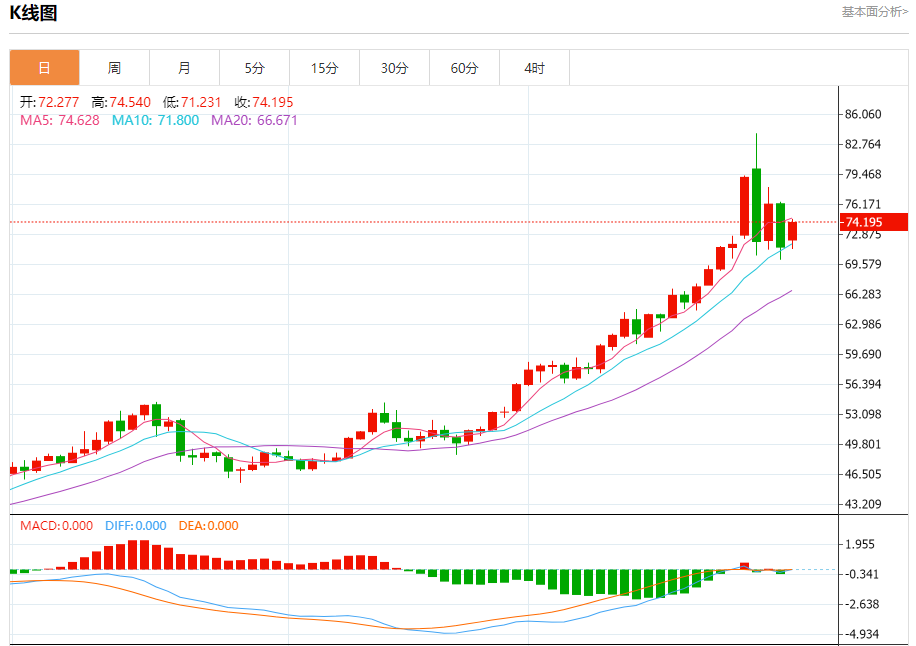Image resolution: width=916 pixels, height=646 pixels.
Task: Click the 低:71.231 low price
Action: pos(192,102)
